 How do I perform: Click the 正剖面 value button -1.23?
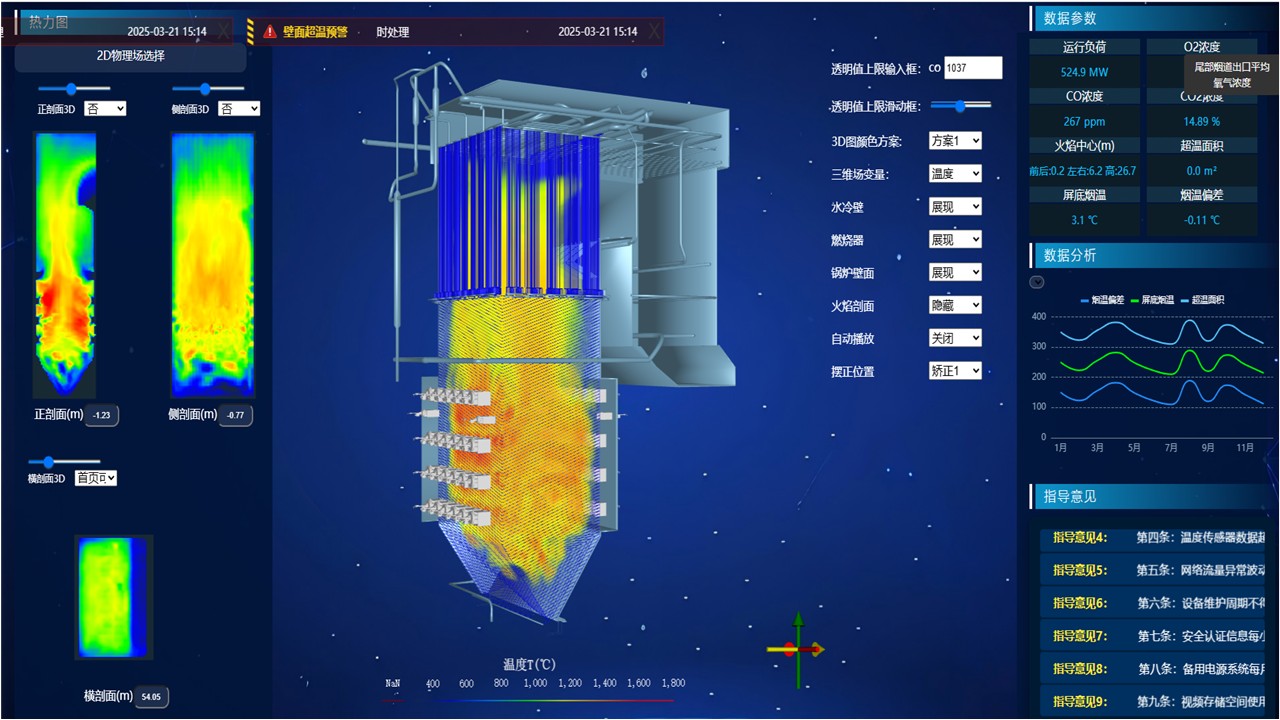(x=102, y=415)
